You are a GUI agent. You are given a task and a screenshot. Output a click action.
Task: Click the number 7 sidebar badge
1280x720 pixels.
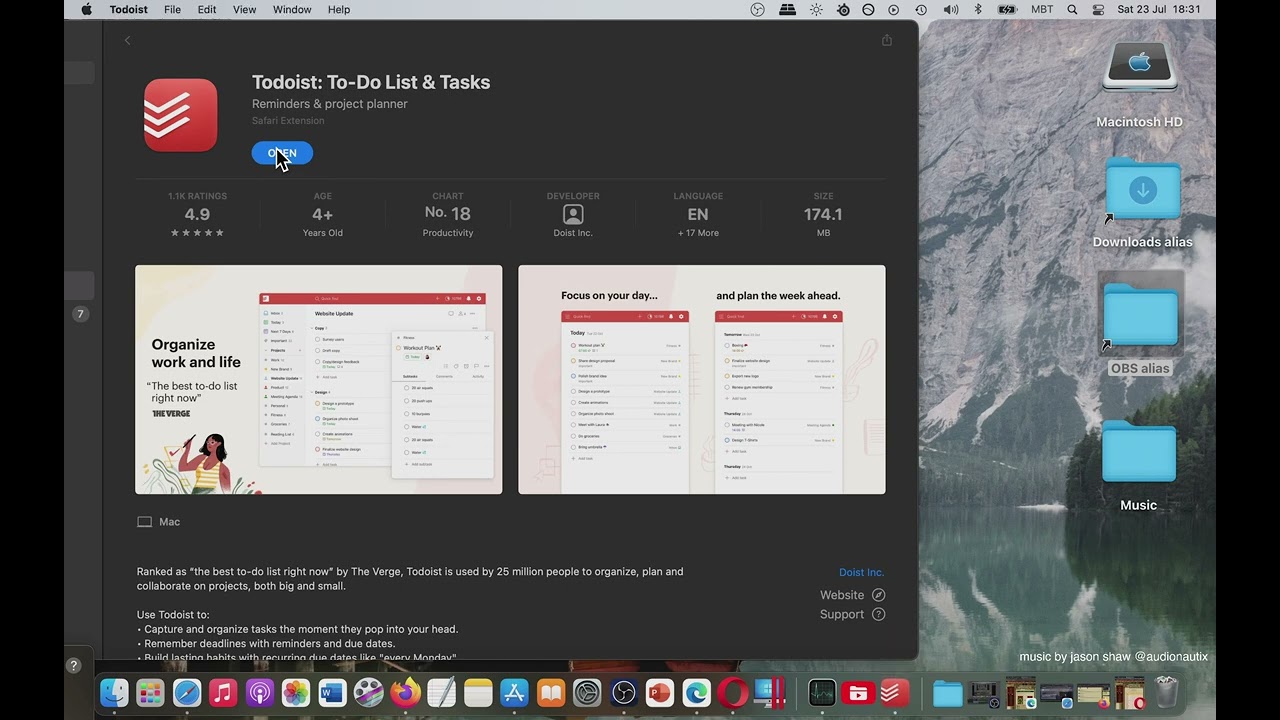pos(80,314)
